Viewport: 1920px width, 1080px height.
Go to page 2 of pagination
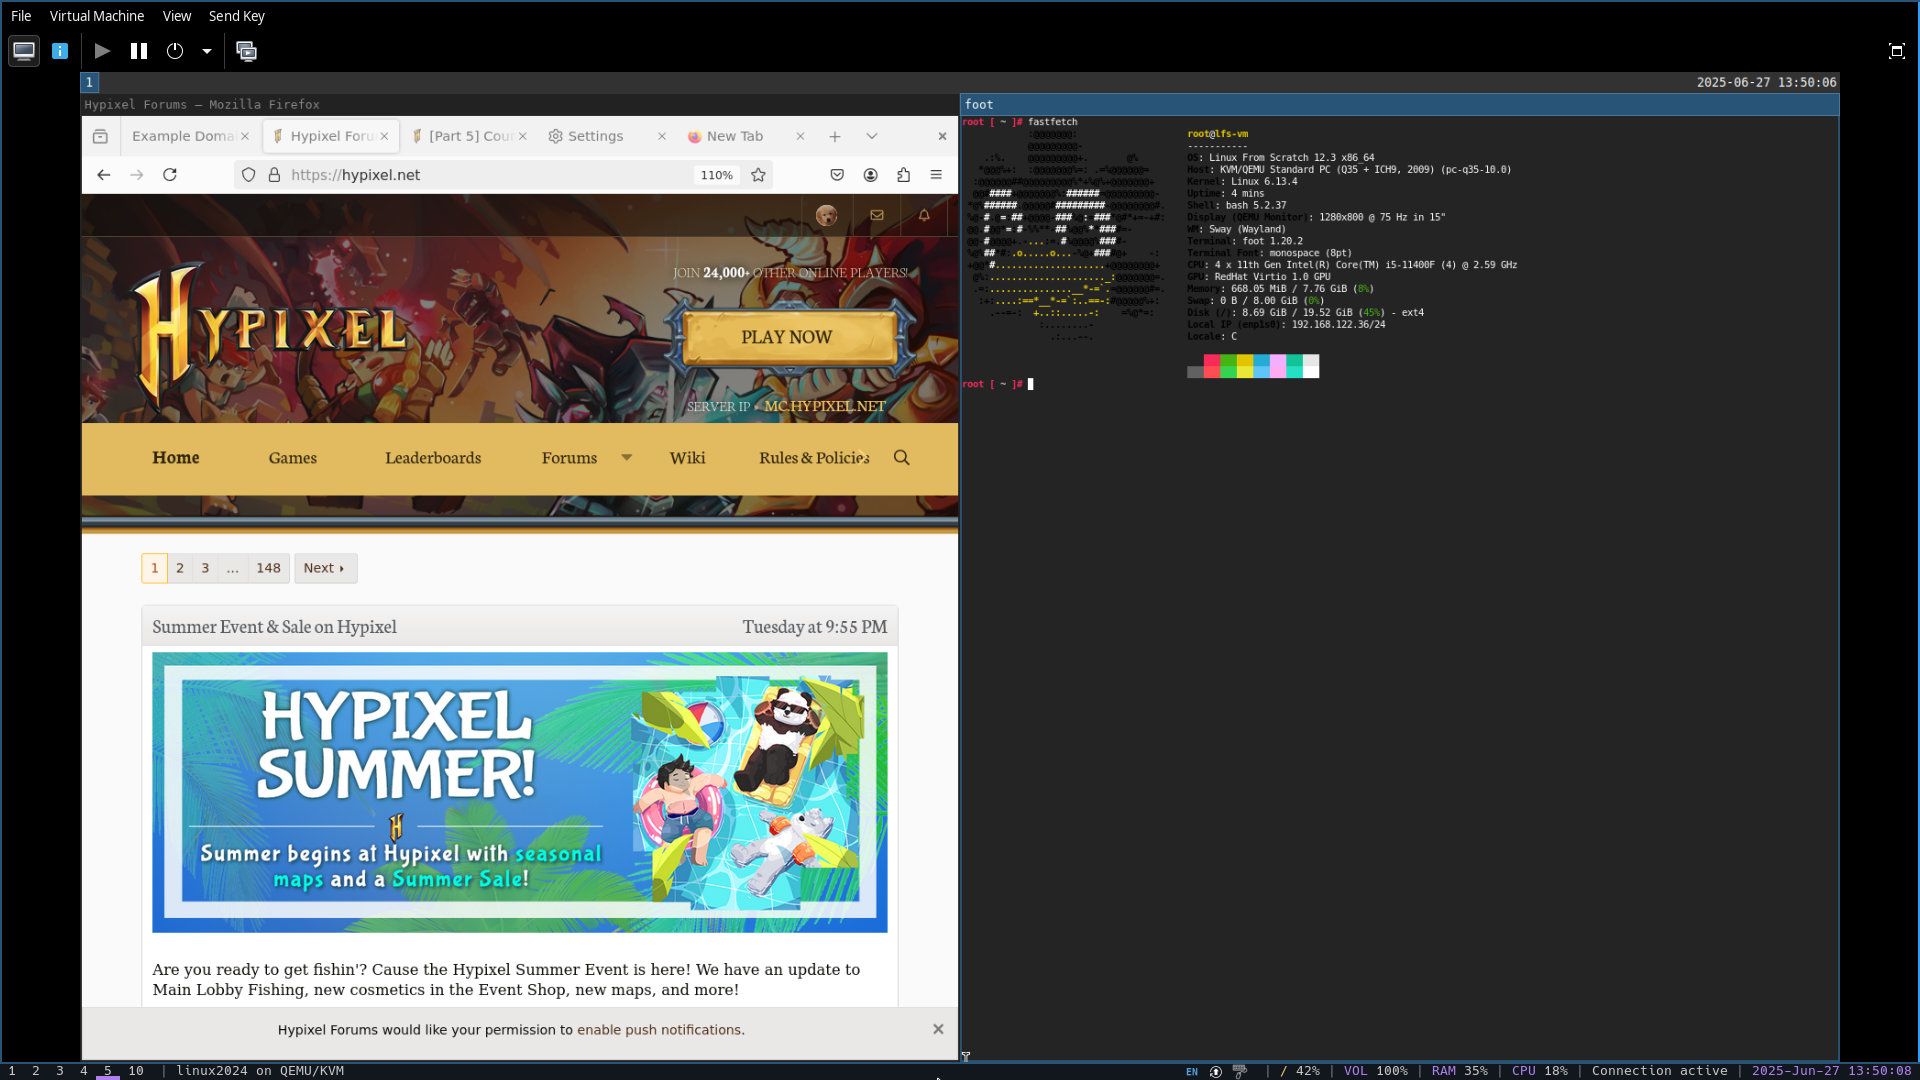point(180,568)
